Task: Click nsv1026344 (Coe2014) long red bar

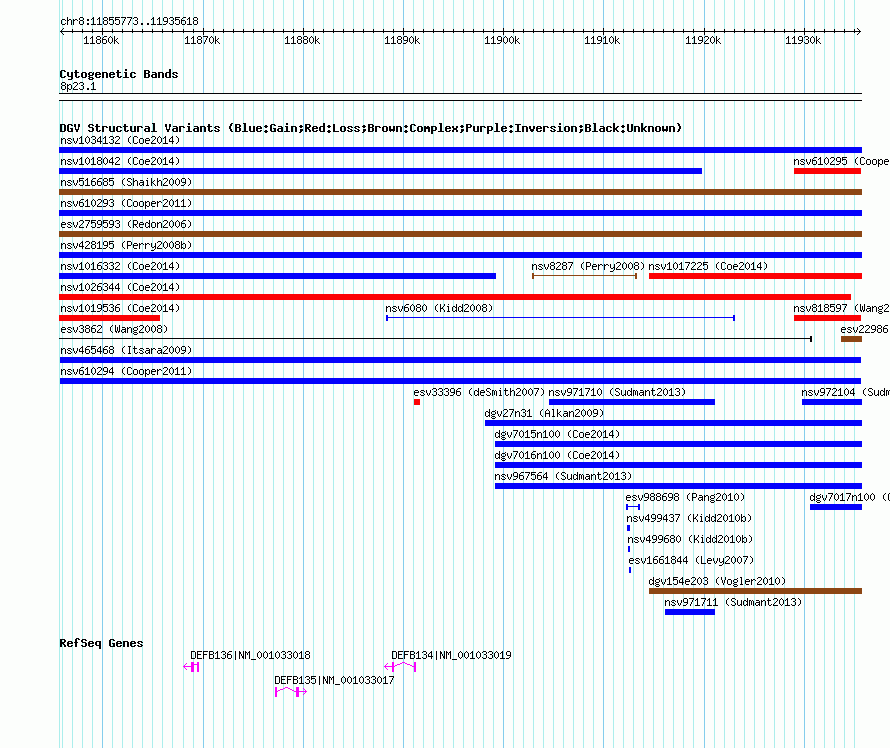Action: [x=455, y=297]
